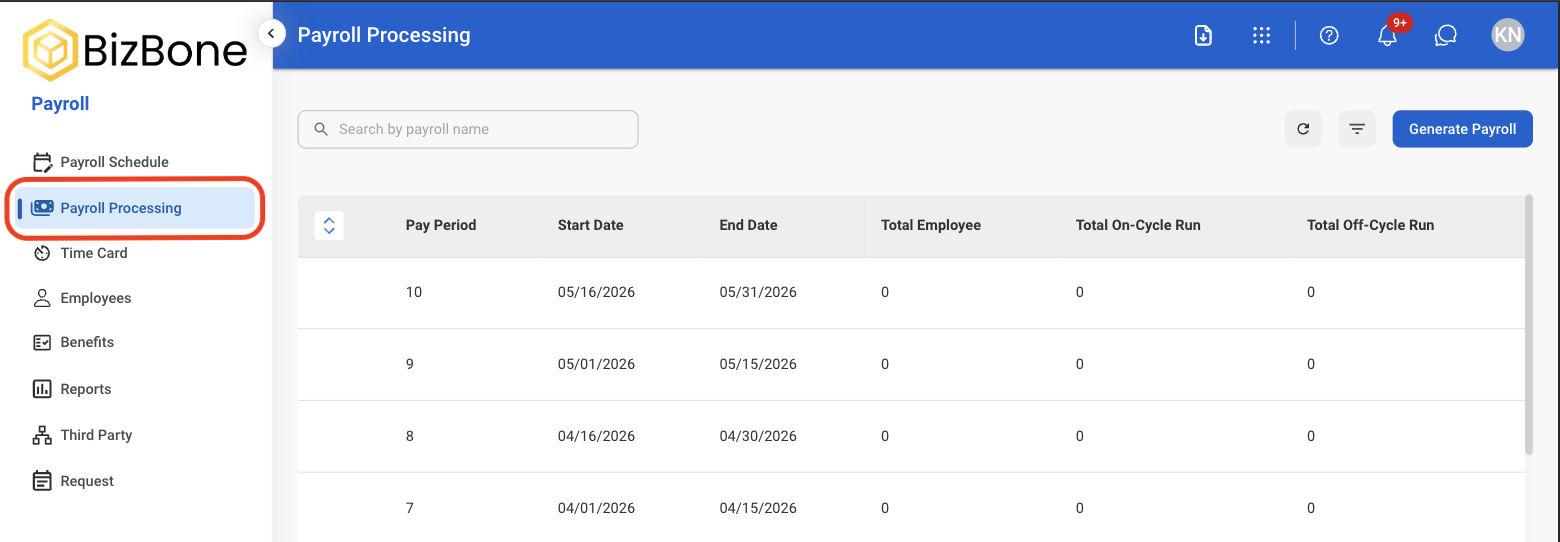Refresh the payroll list
This screenshot has width=1560, height=542.
[1303, 129]
